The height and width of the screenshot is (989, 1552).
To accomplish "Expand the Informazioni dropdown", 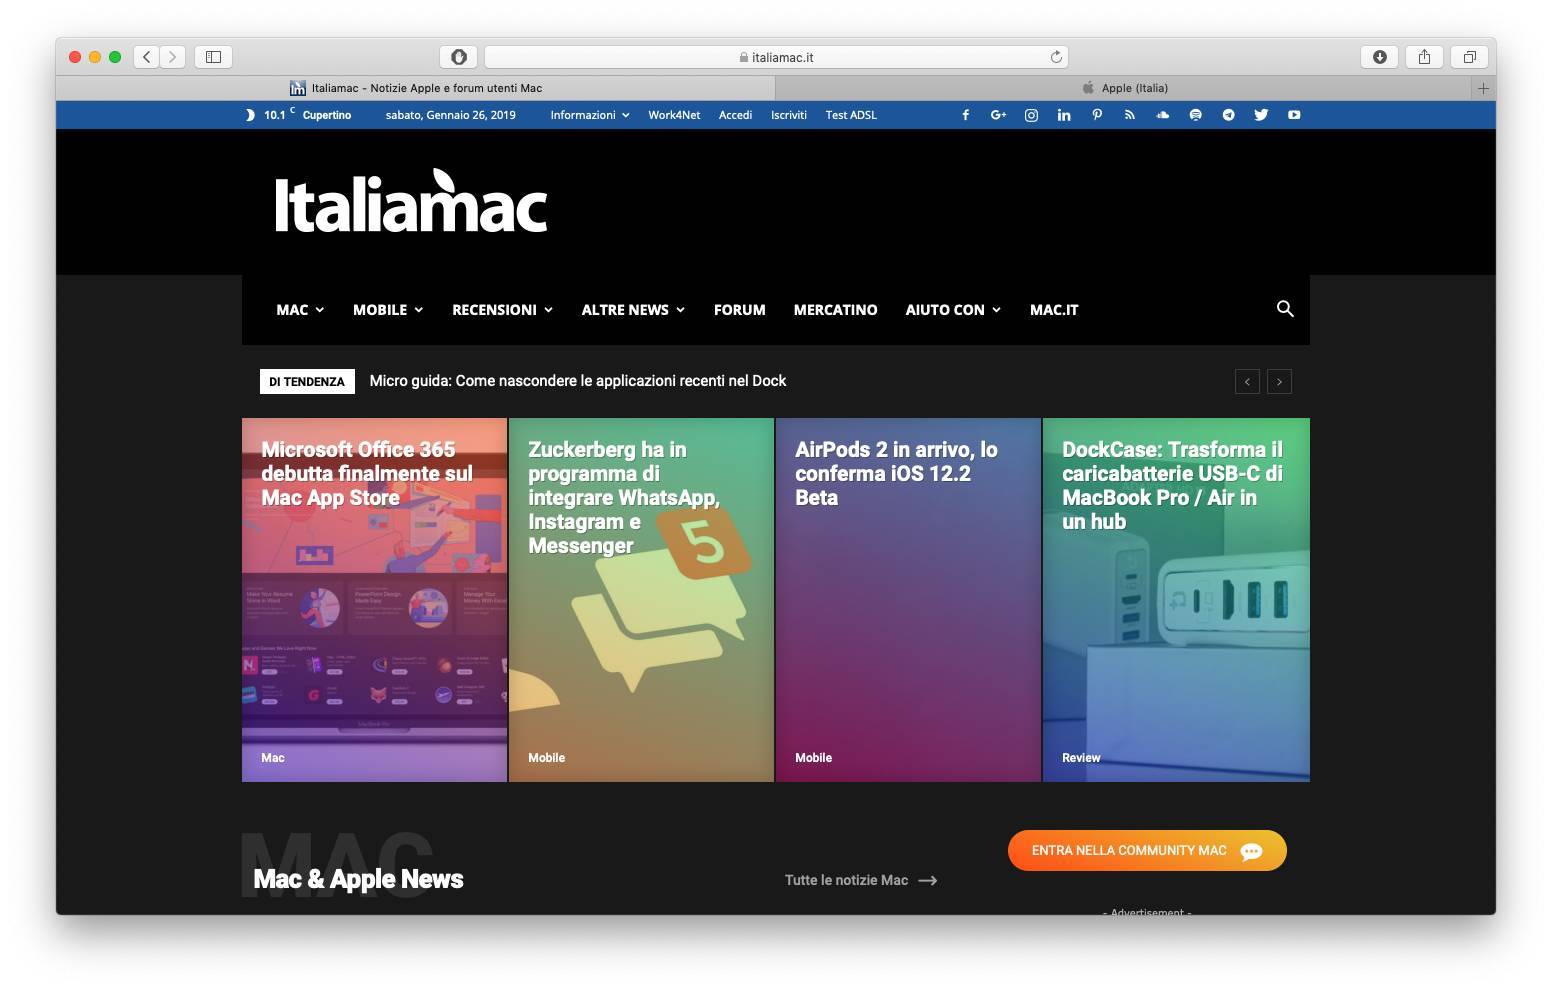I will point(590,115).
